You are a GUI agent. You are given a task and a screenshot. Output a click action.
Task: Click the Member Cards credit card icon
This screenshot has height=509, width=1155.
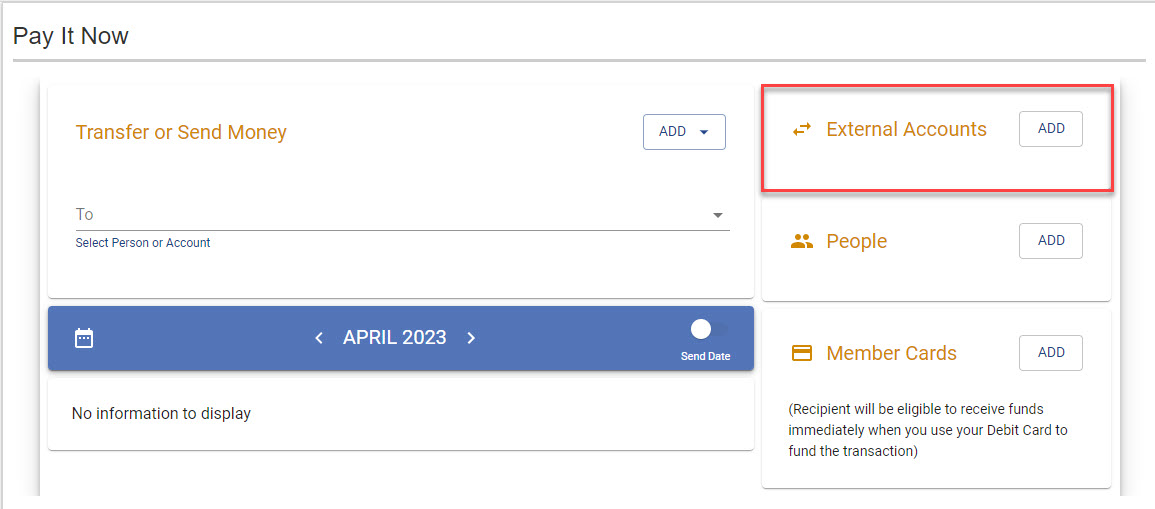coord(802,353)
